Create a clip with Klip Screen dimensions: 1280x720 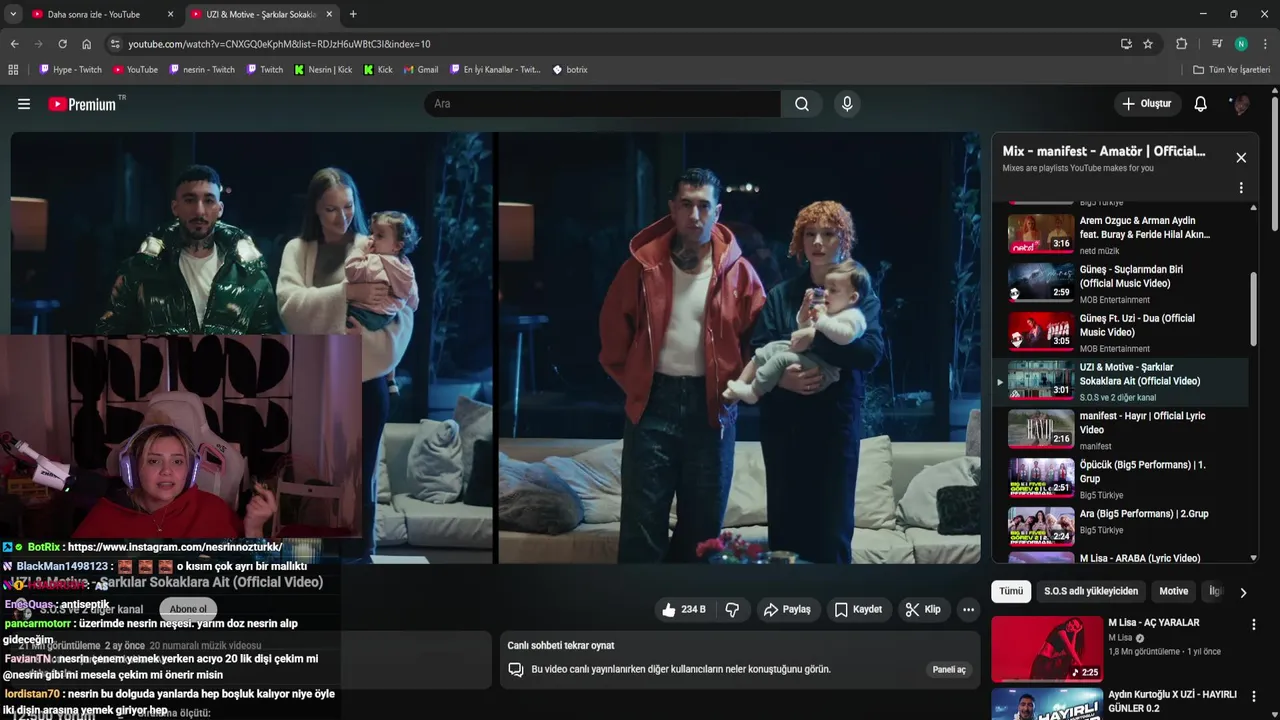click(923, 609)
